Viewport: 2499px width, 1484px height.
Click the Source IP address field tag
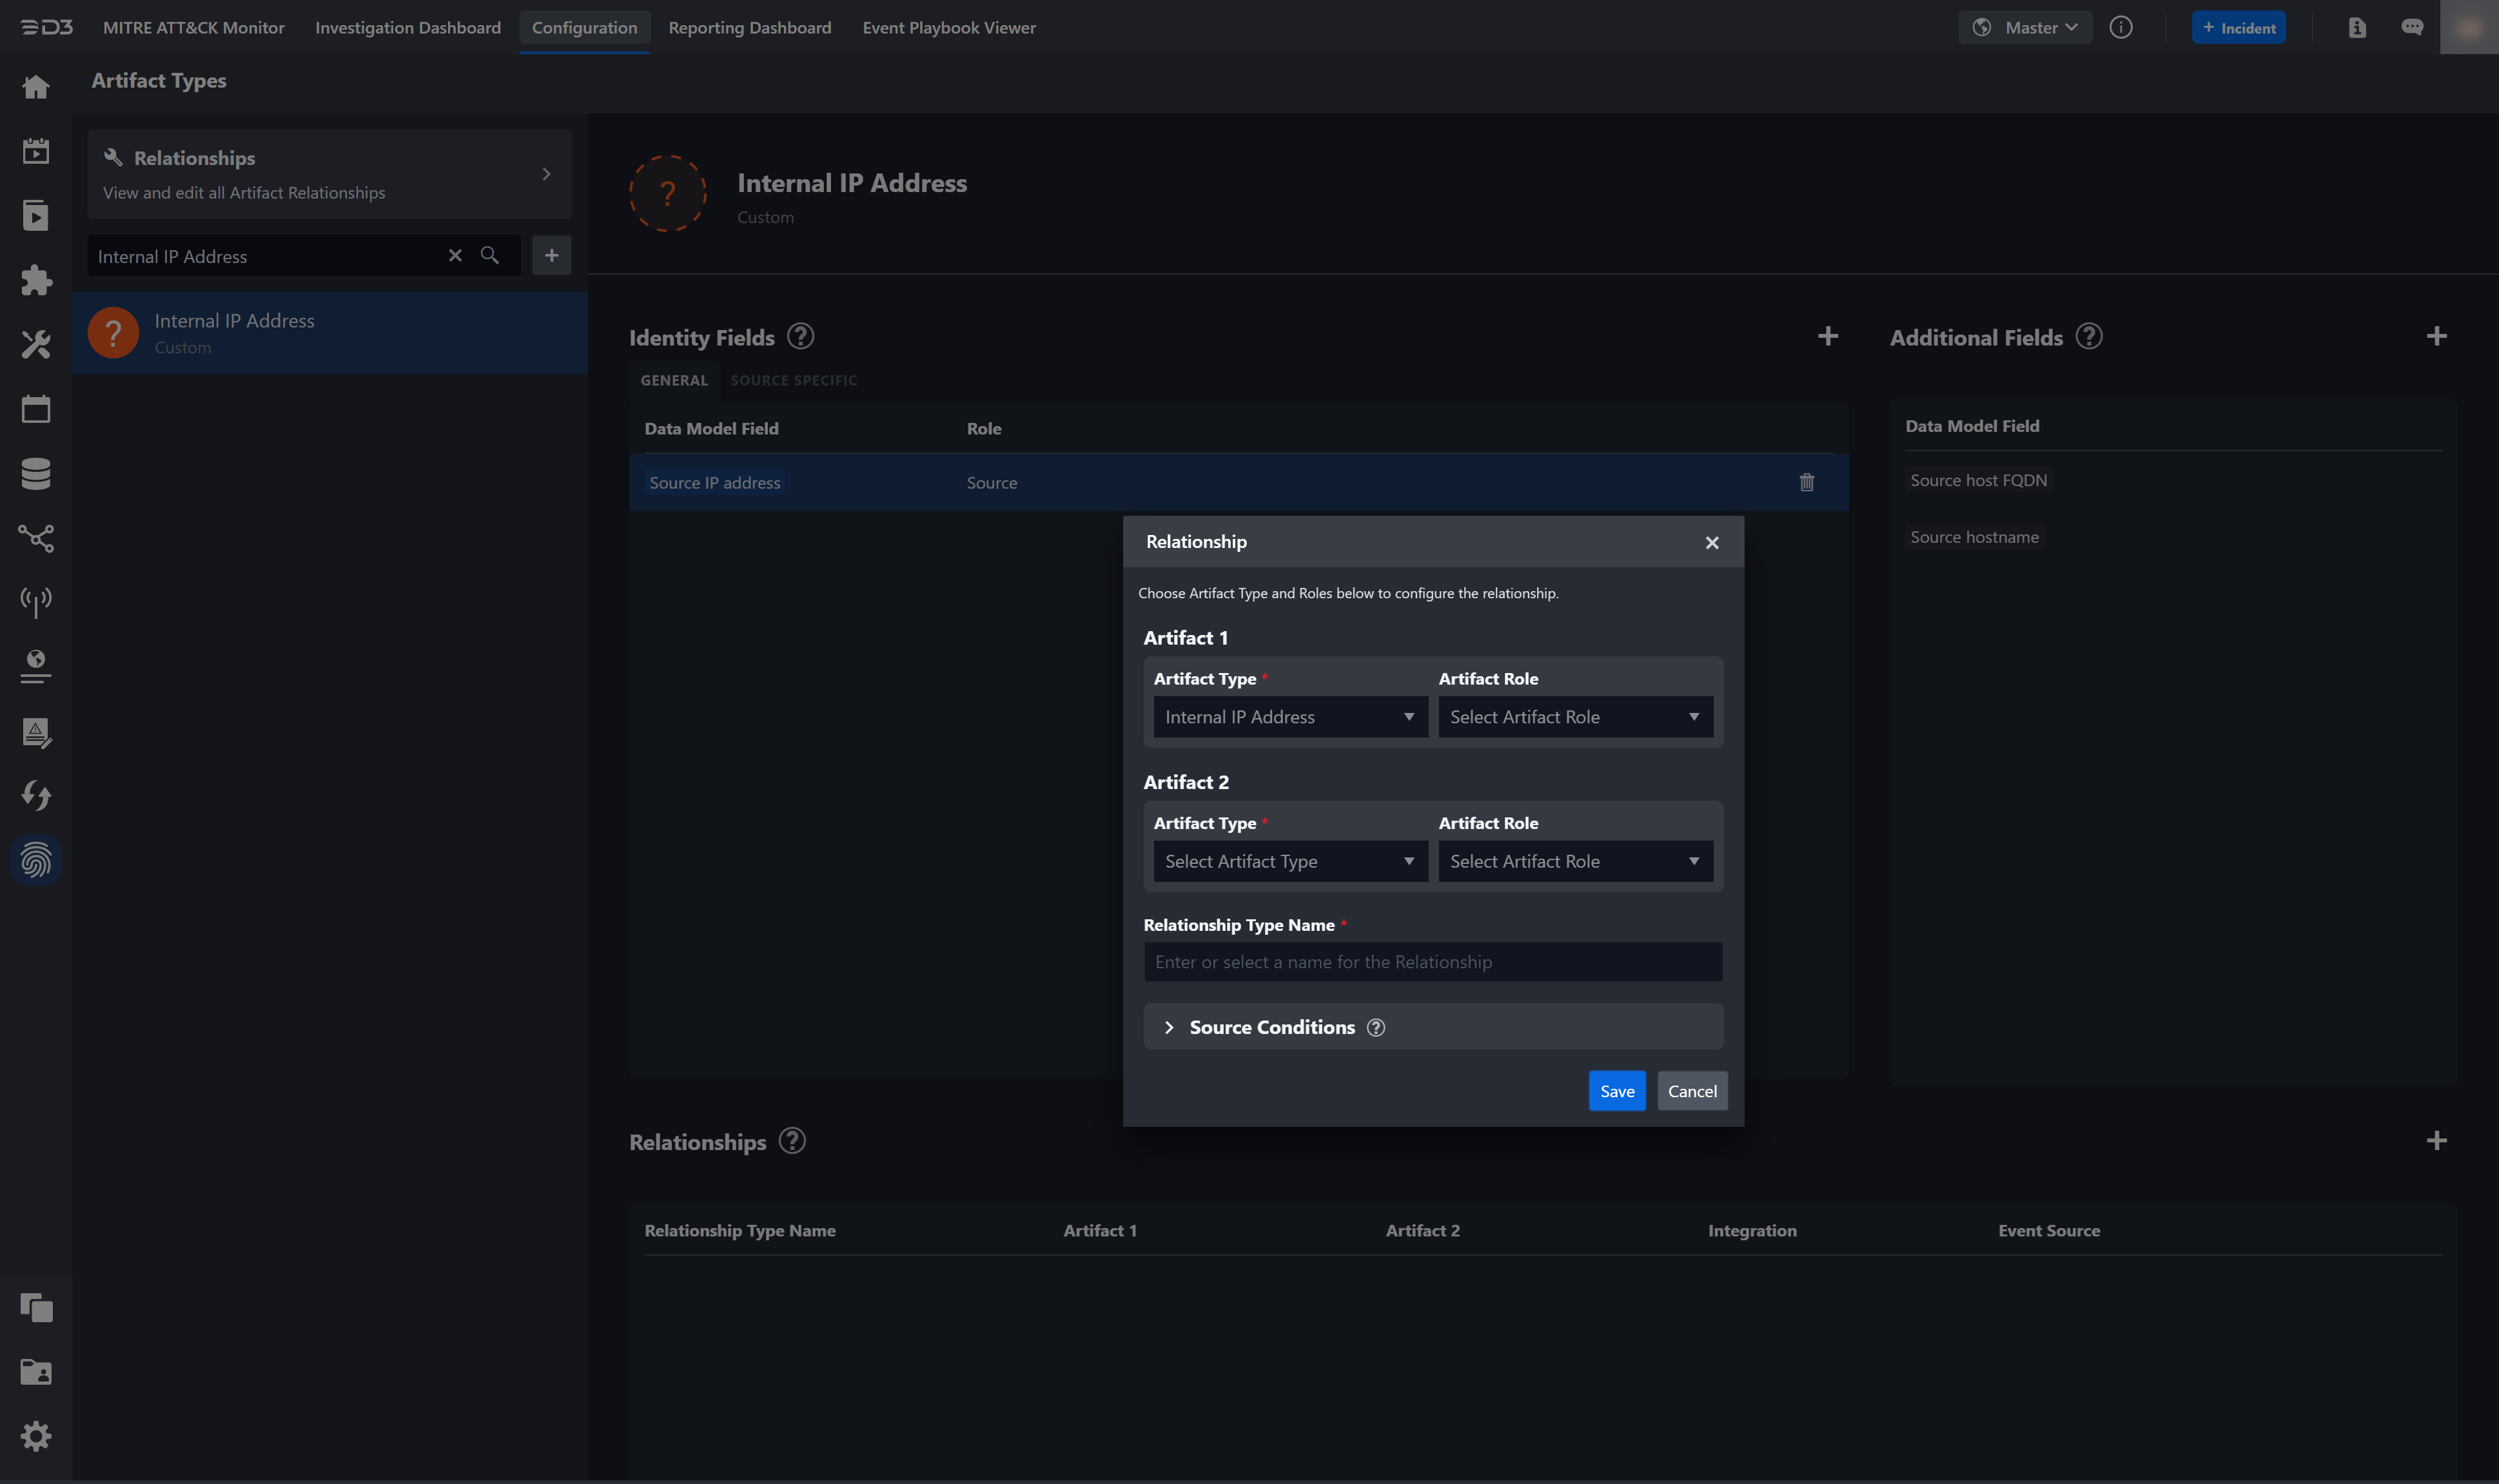(715, 482)
